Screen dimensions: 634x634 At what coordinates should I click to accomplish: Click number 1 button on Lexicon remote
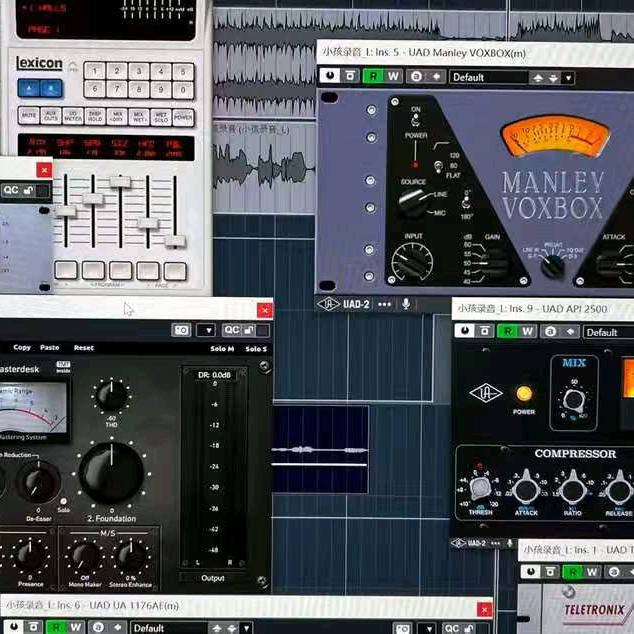94,71
